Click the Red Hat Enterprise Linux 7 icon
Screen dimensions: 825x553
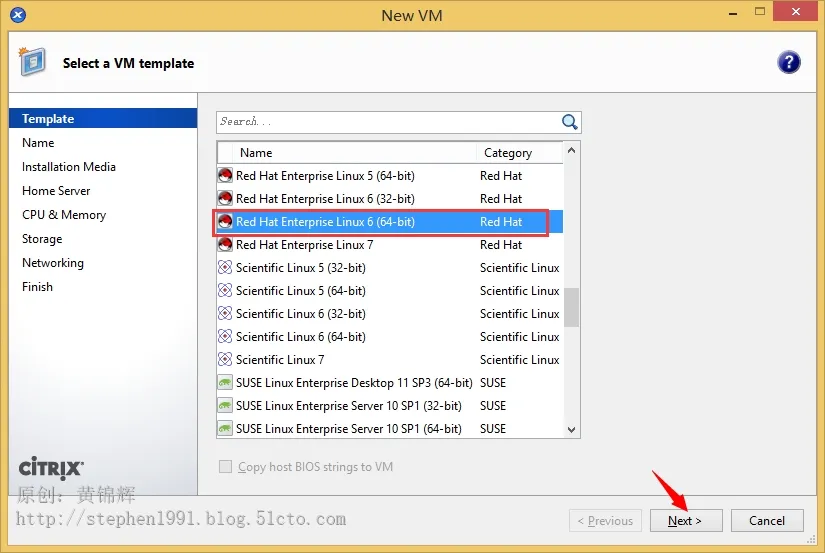point(225,245)
